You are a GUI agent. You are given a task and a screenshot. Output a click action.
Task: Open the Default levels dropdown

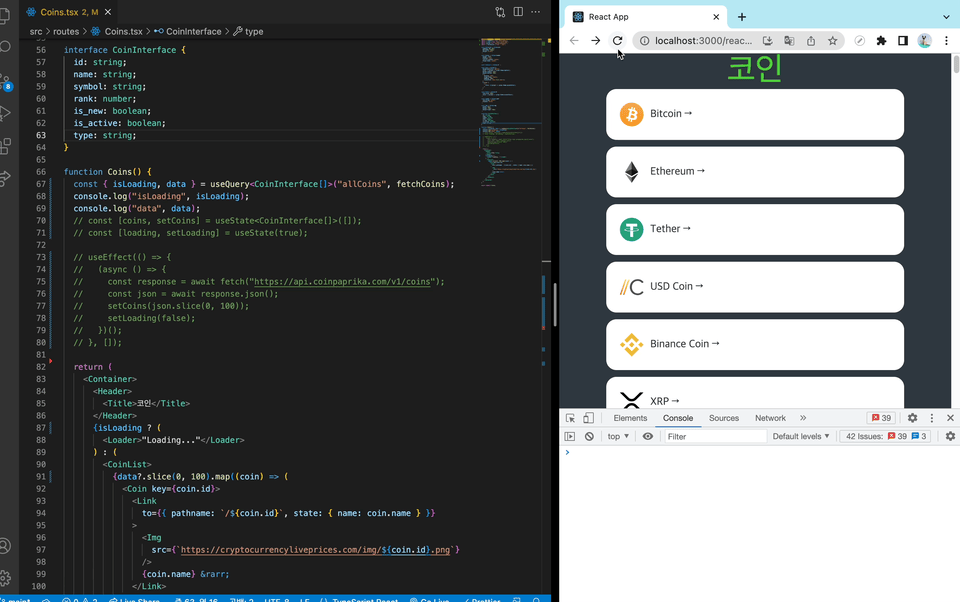801,436
